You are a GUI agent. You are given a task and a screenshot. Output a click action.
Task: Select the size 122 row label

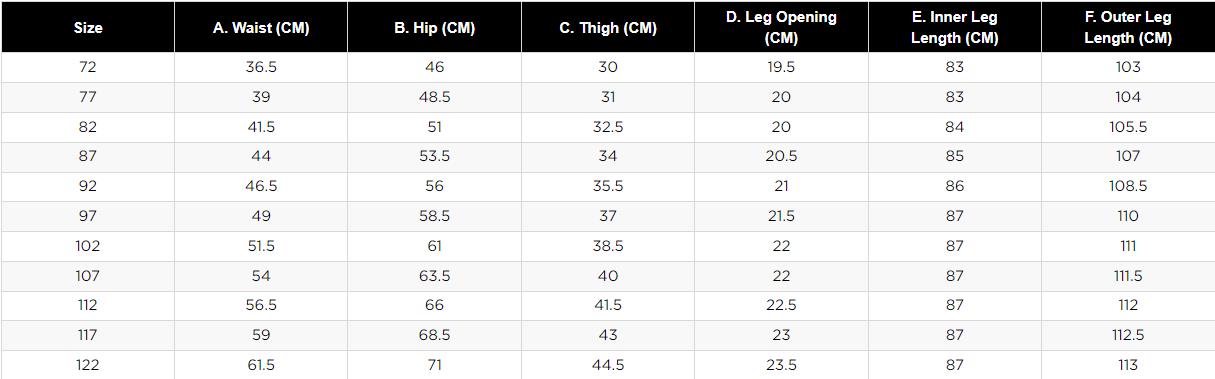88,365
